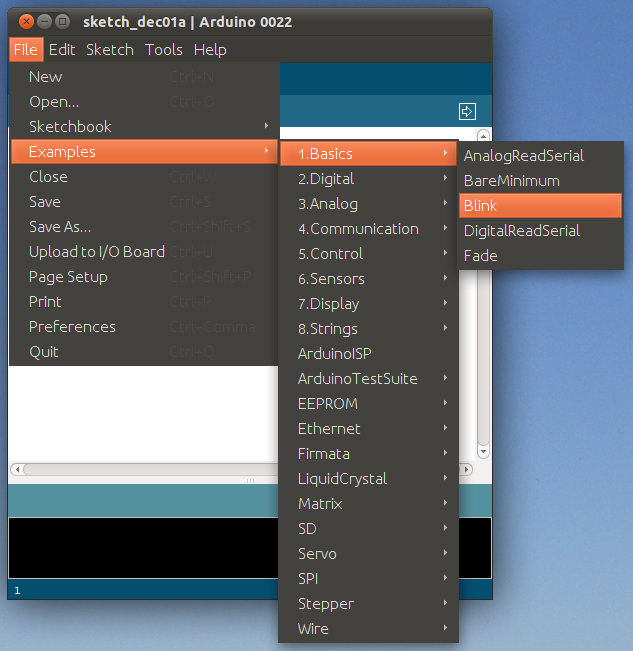Close the Arduino window with the red button
Viewport: 633px width, 651px height.
26,21
